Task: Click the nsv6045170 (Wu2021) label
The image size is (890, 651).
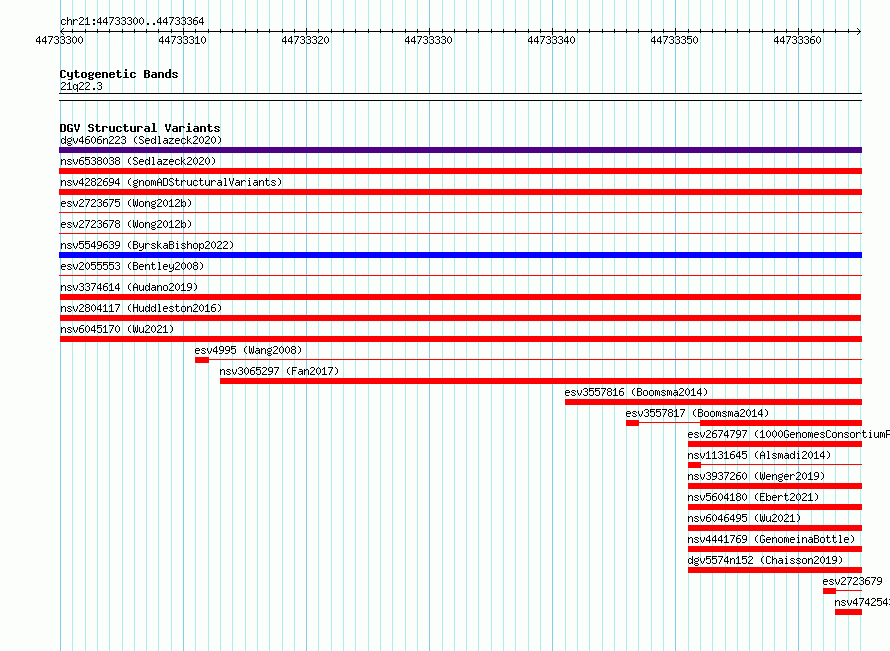Action: coord(117,329)
